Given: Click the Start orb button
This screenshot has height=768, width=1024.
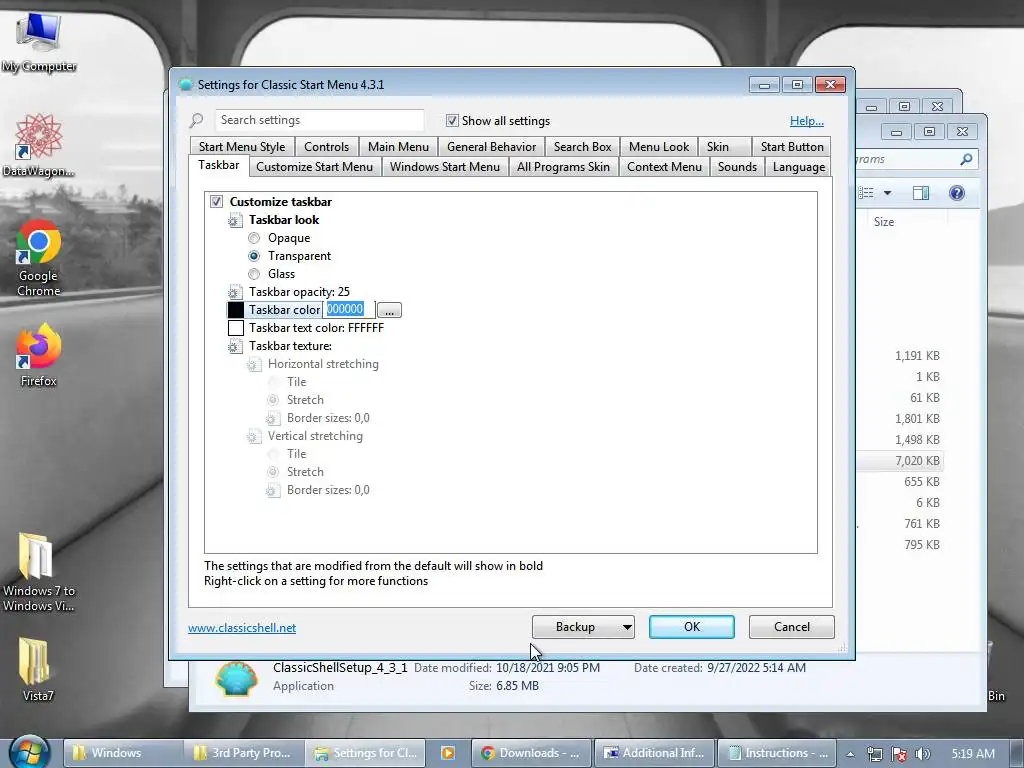Looking at the screenshot, I should pyautogui.click(x=29, y=752).
